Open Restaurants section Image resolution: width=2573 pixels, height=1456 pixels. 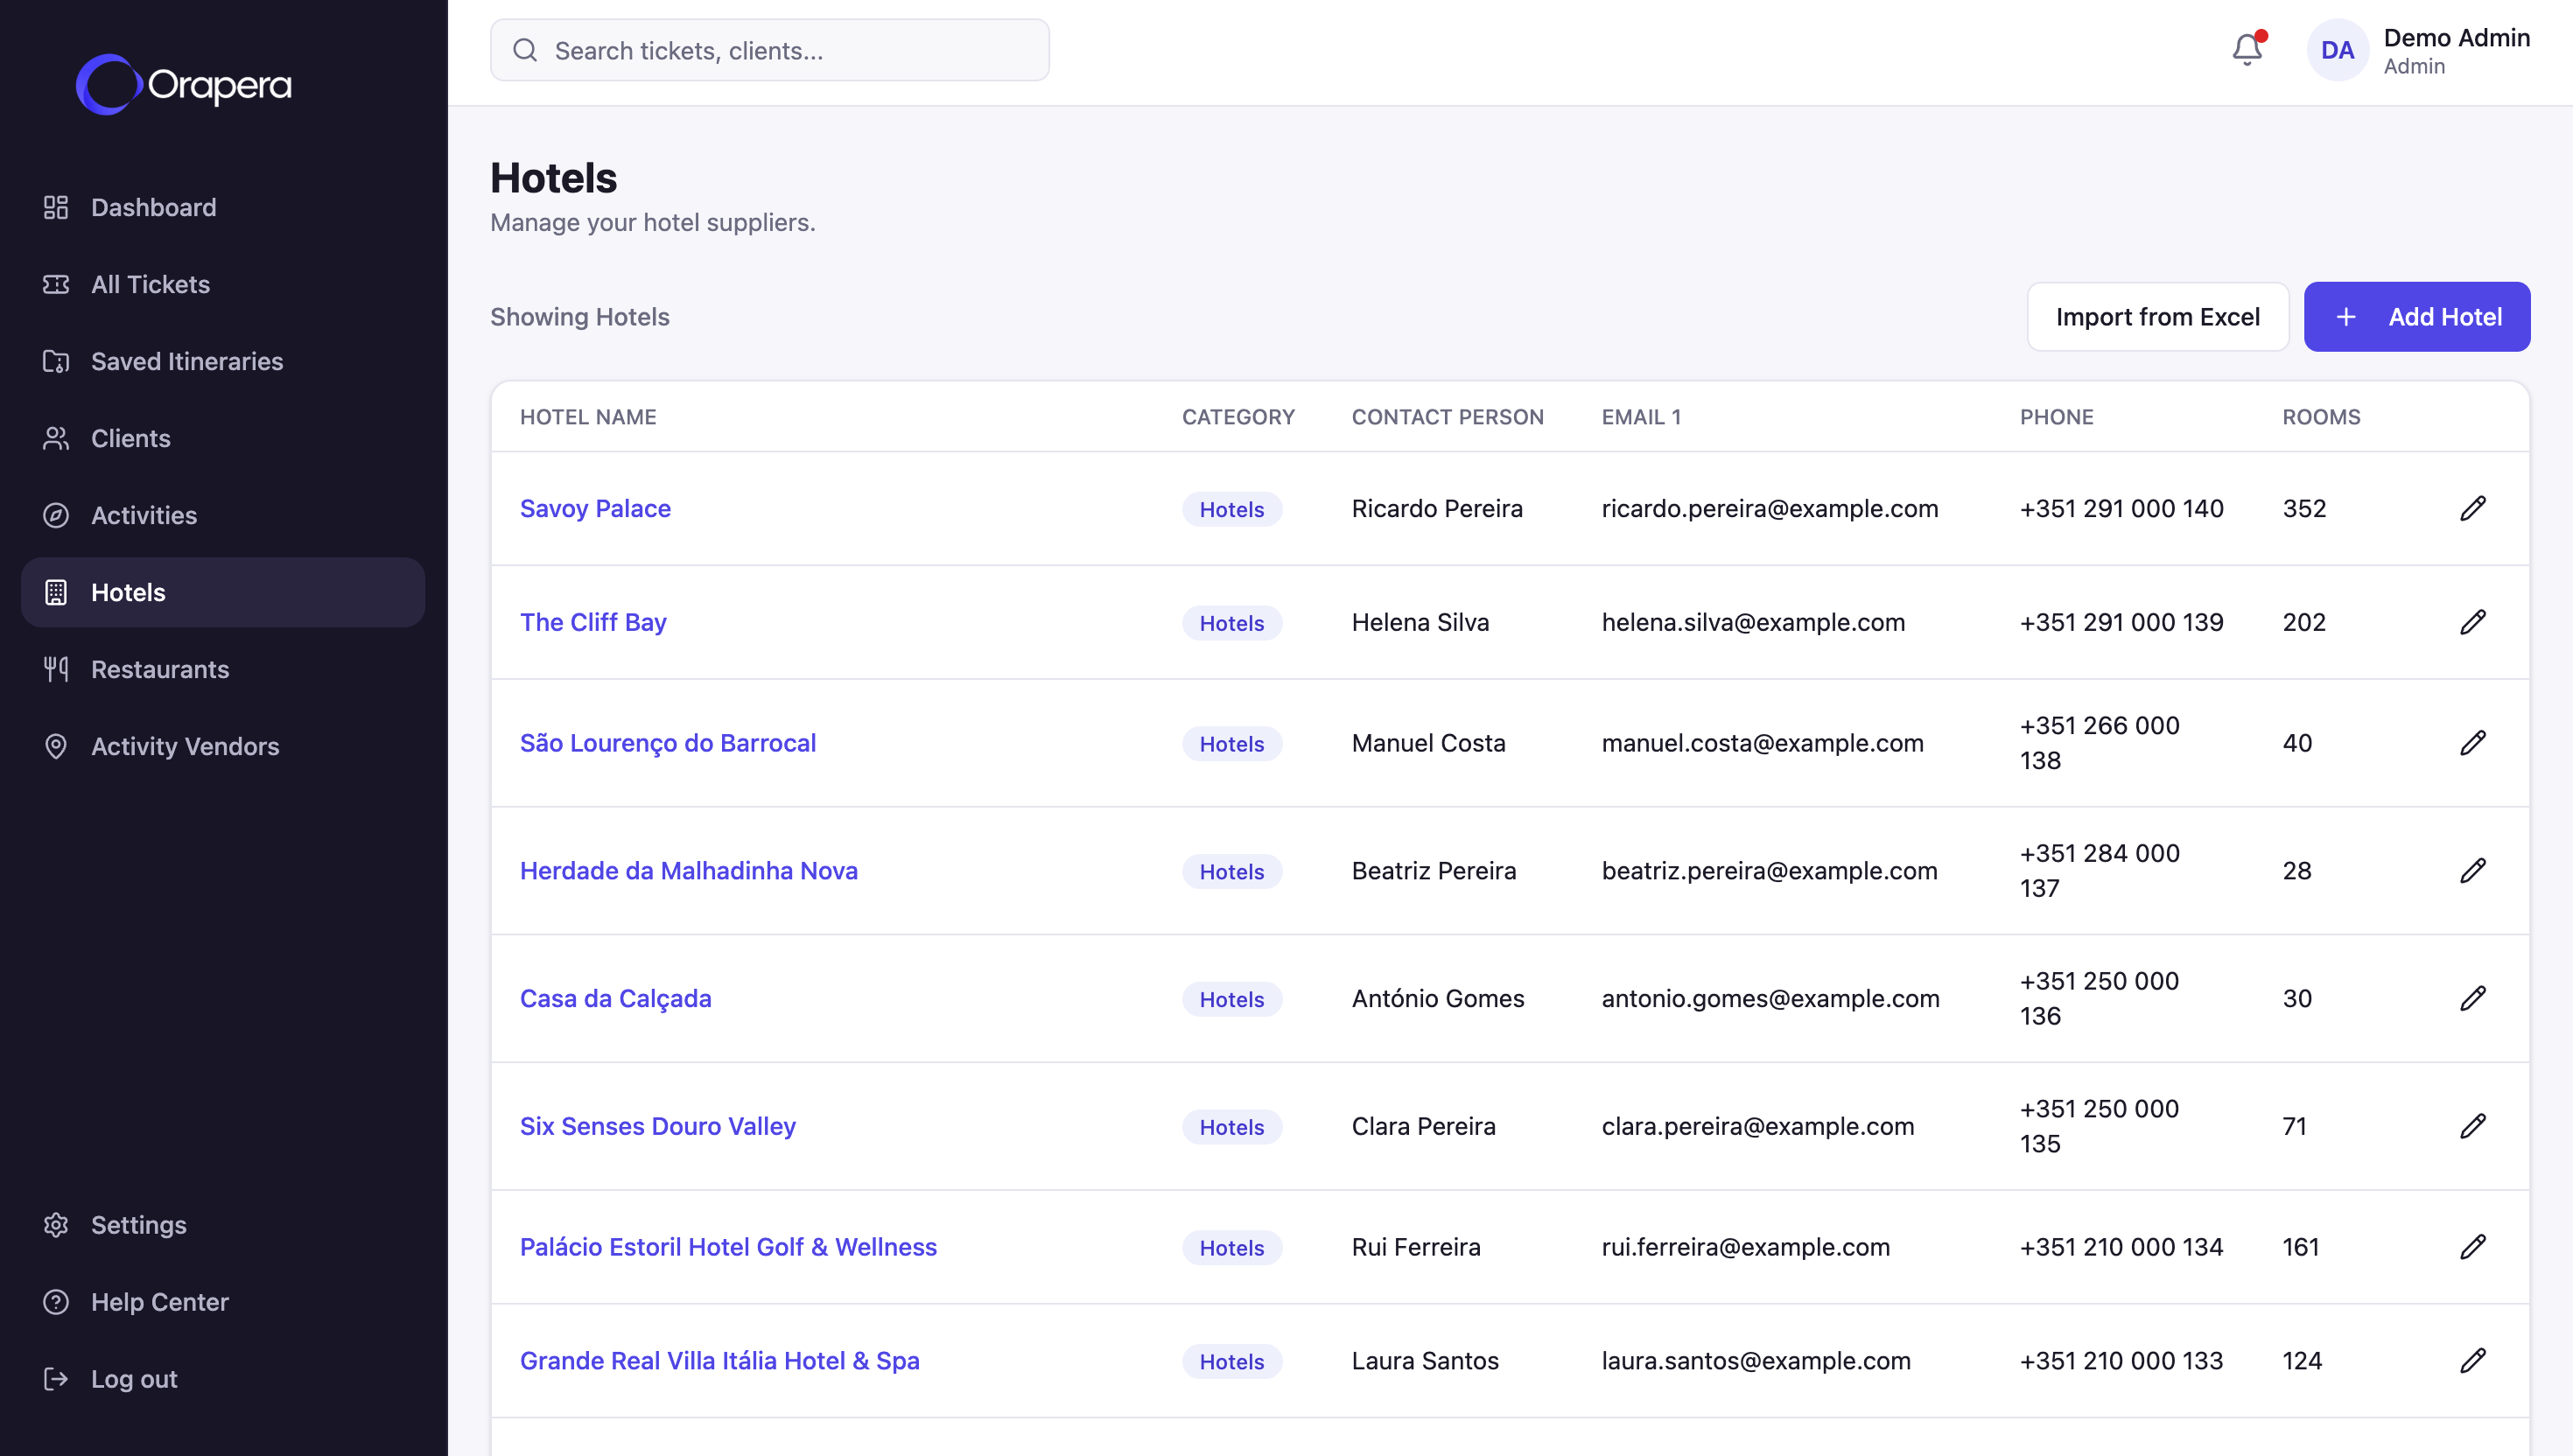point(223,669)
